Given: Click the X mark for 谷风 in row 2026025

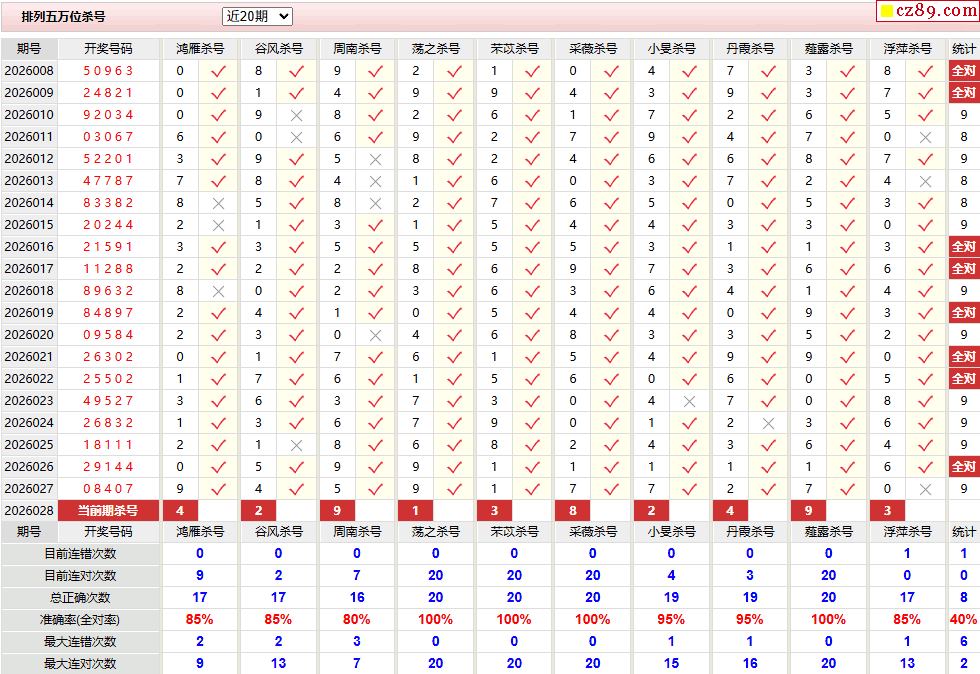Looking at the screenshot, I should click(x=296, y=445).
